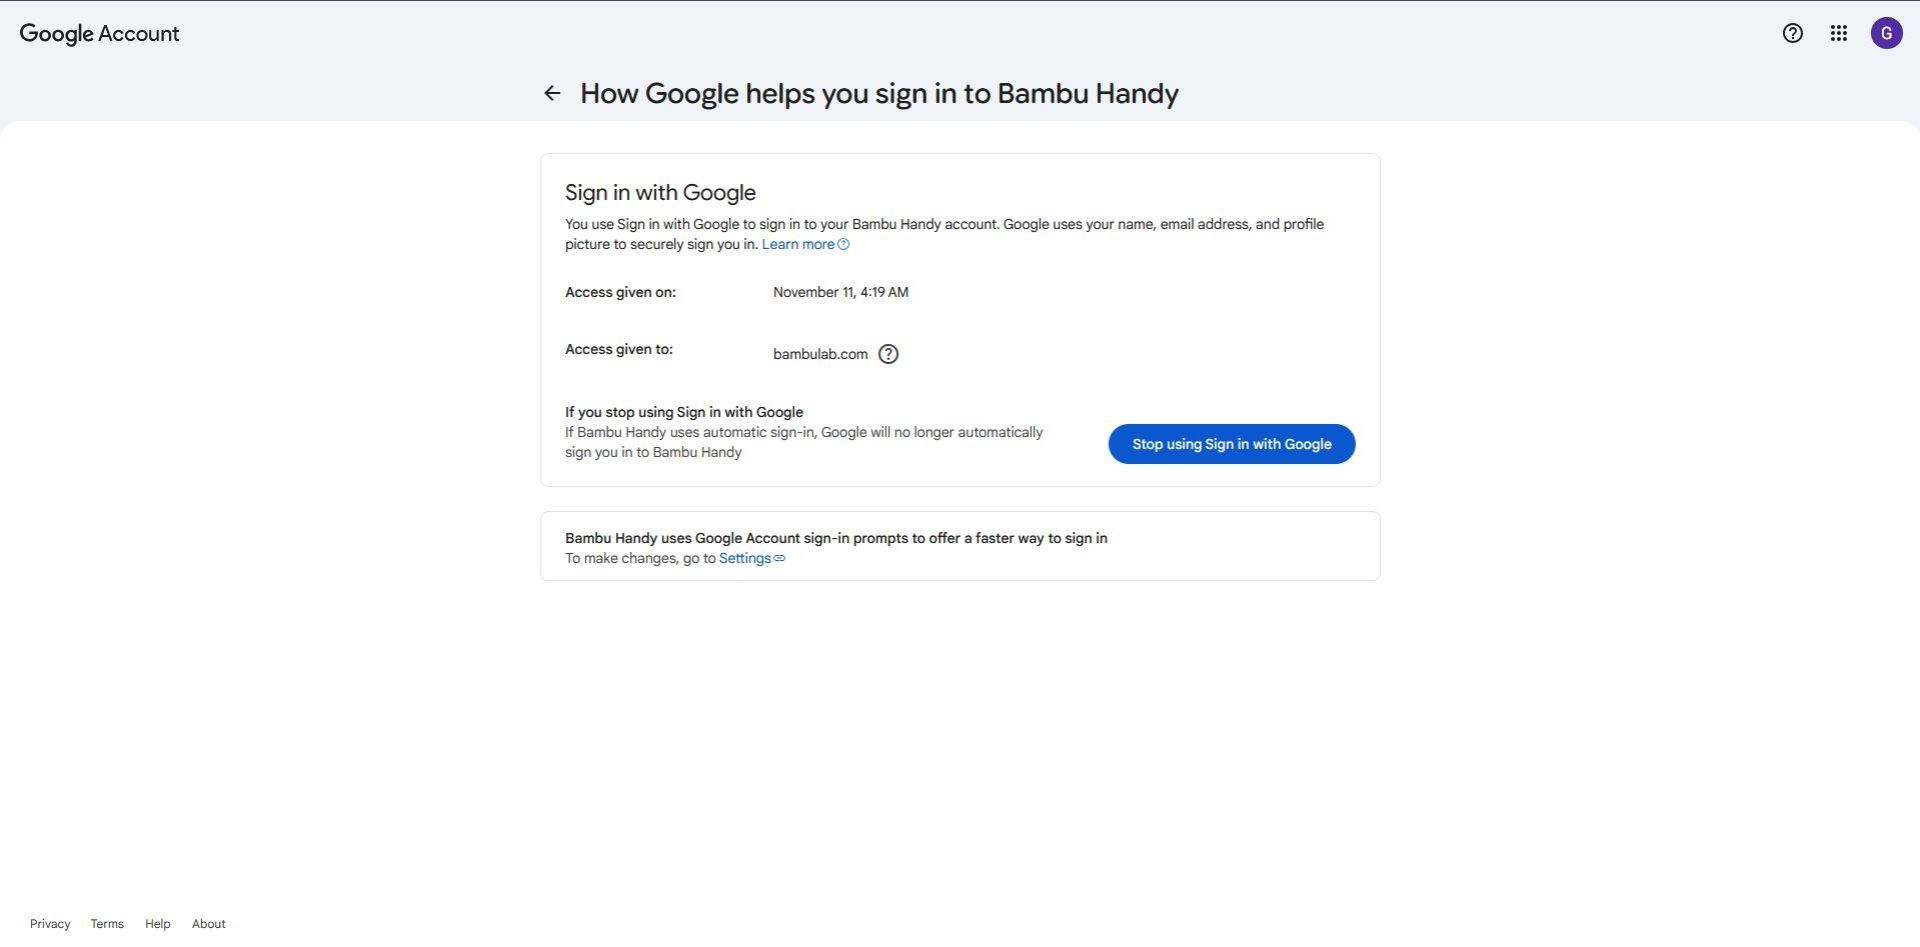The height and width of the screenshot is (947, 1920).
Task: Open Terms in the footer
Action: point(107,924)
